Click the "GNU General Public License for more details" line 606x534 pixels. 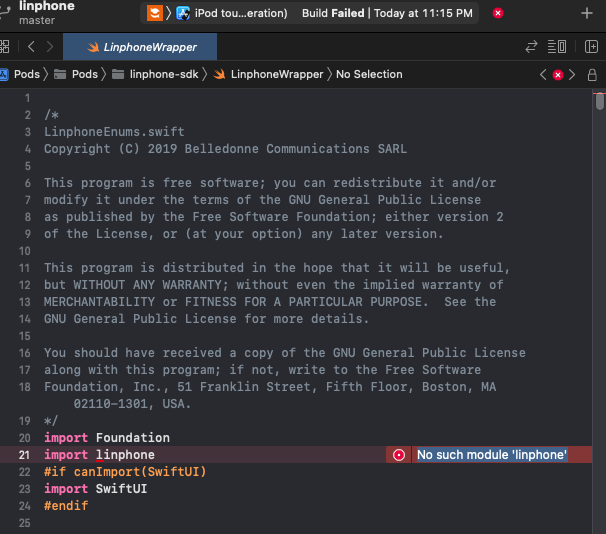pyautogui.click(x=207, y=319)
